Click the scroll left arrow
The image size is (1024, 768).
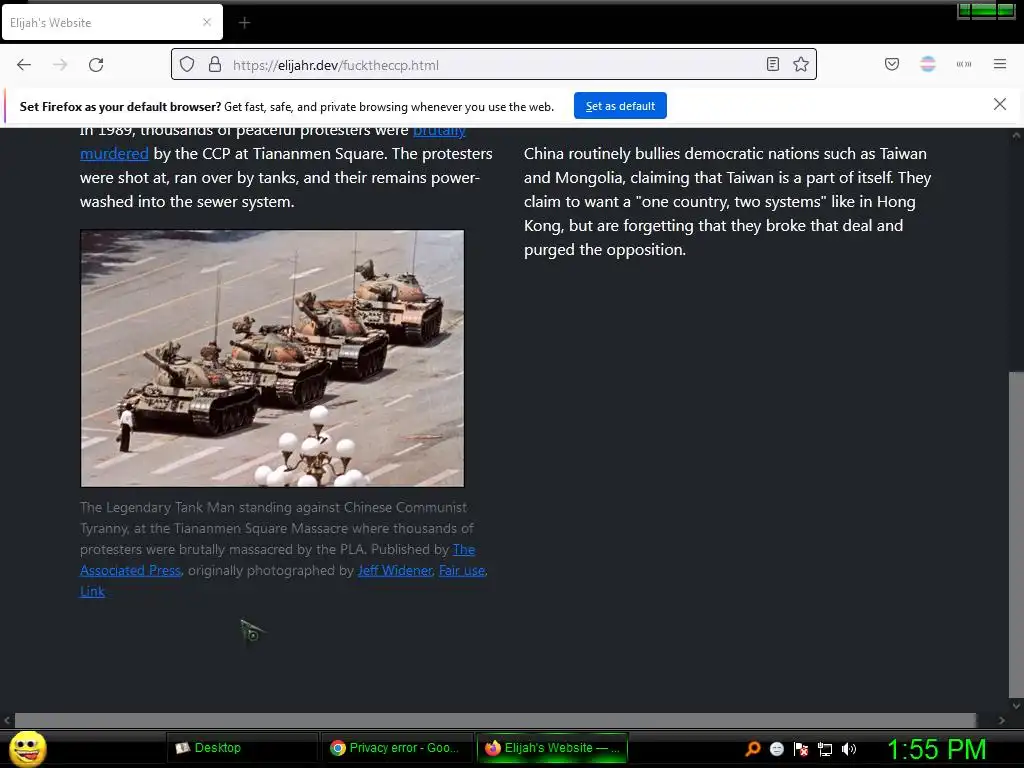coord(7,720)
